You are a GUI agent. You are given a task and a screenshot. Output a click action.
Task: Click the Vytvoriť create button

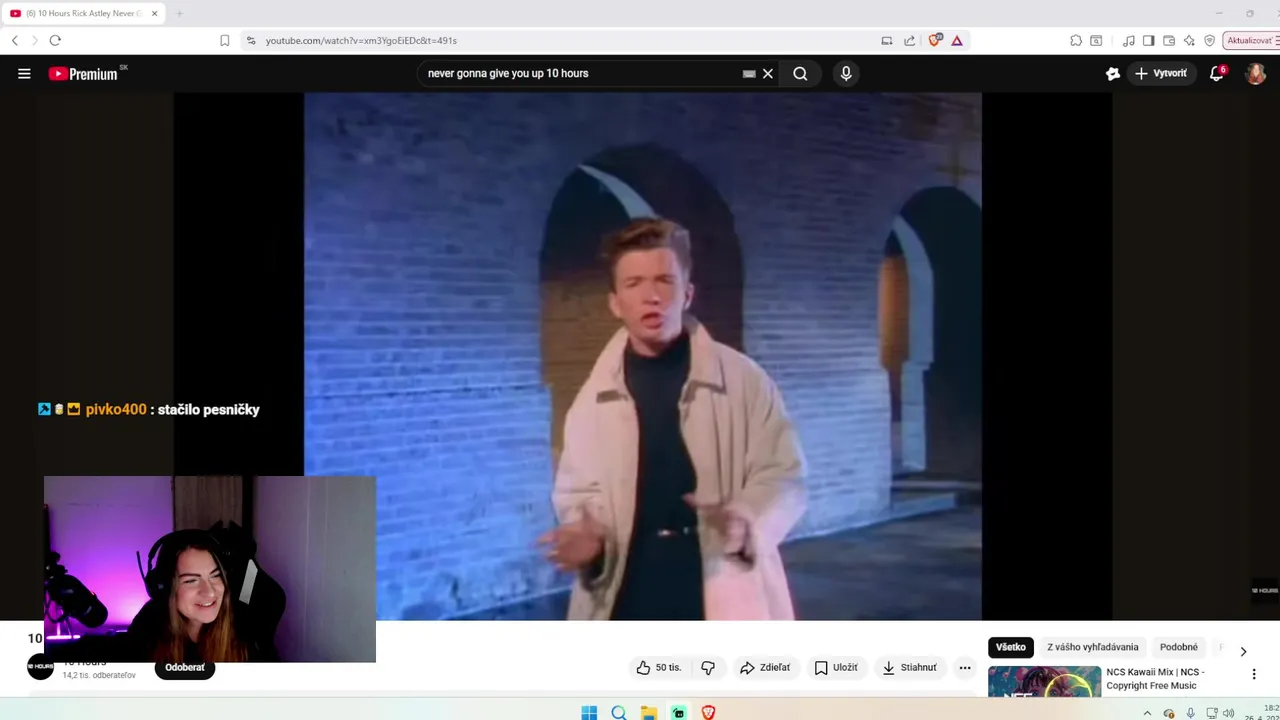[x=1161, y=73]
